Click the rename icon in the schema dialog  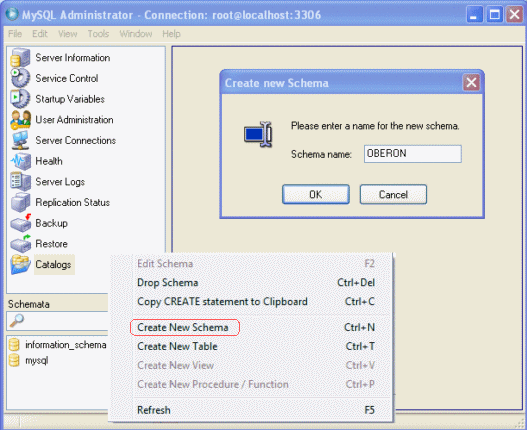[x=258, y=134]
